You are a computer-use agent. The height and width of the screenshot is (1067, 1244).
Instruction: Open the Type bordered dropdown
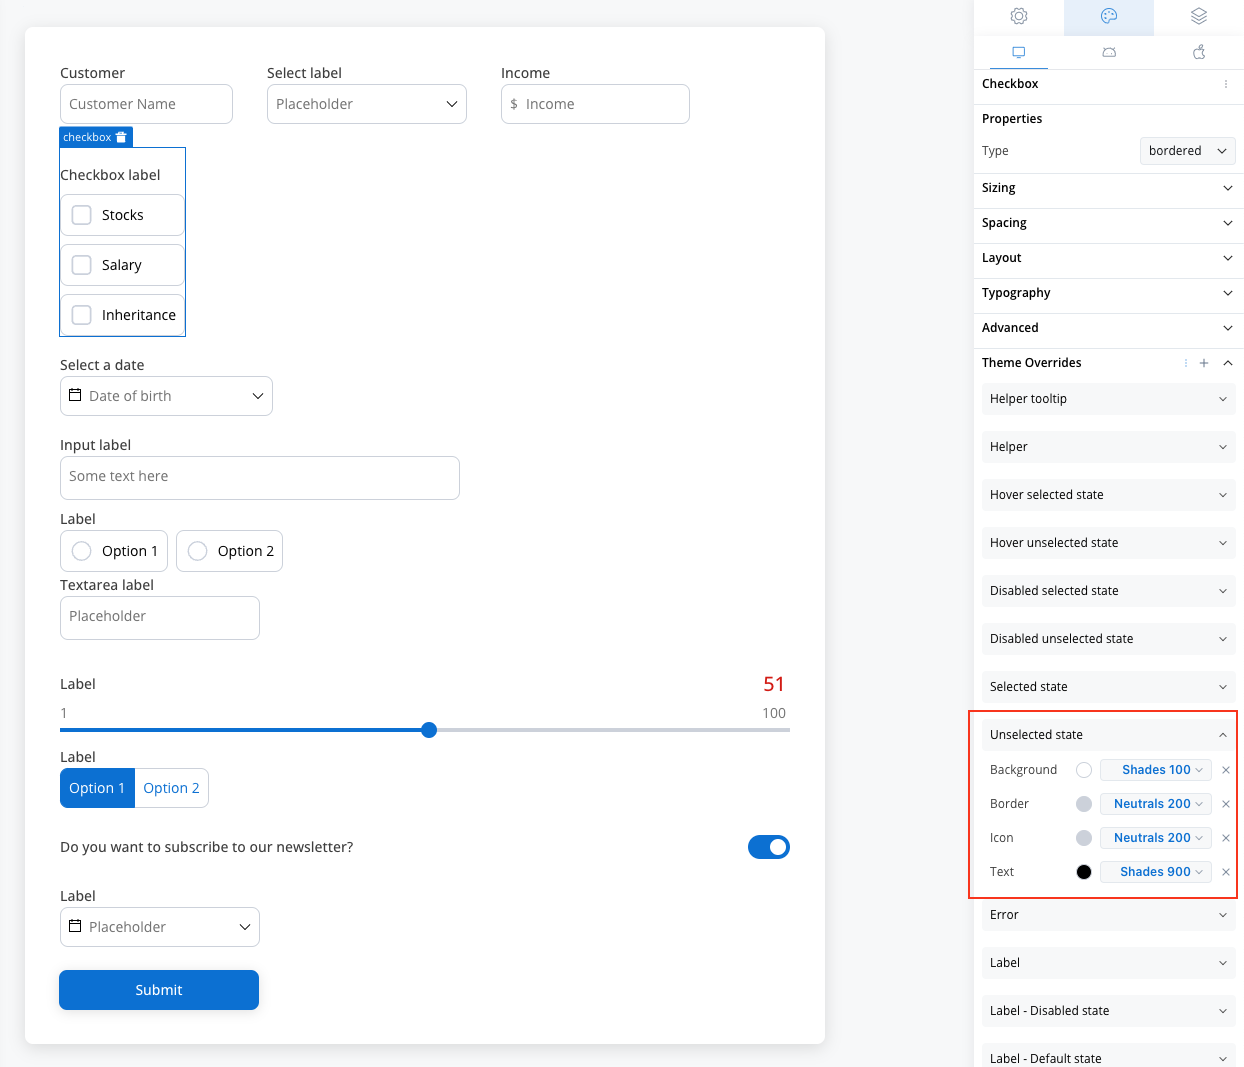click(x=1188, y=151)
